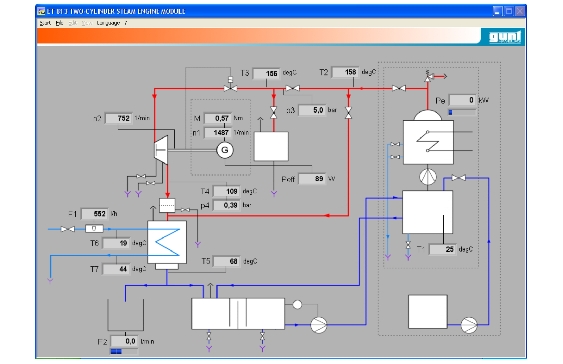
Task: Click the feed water pump symbol beside tank
Action: click(318, 325)
